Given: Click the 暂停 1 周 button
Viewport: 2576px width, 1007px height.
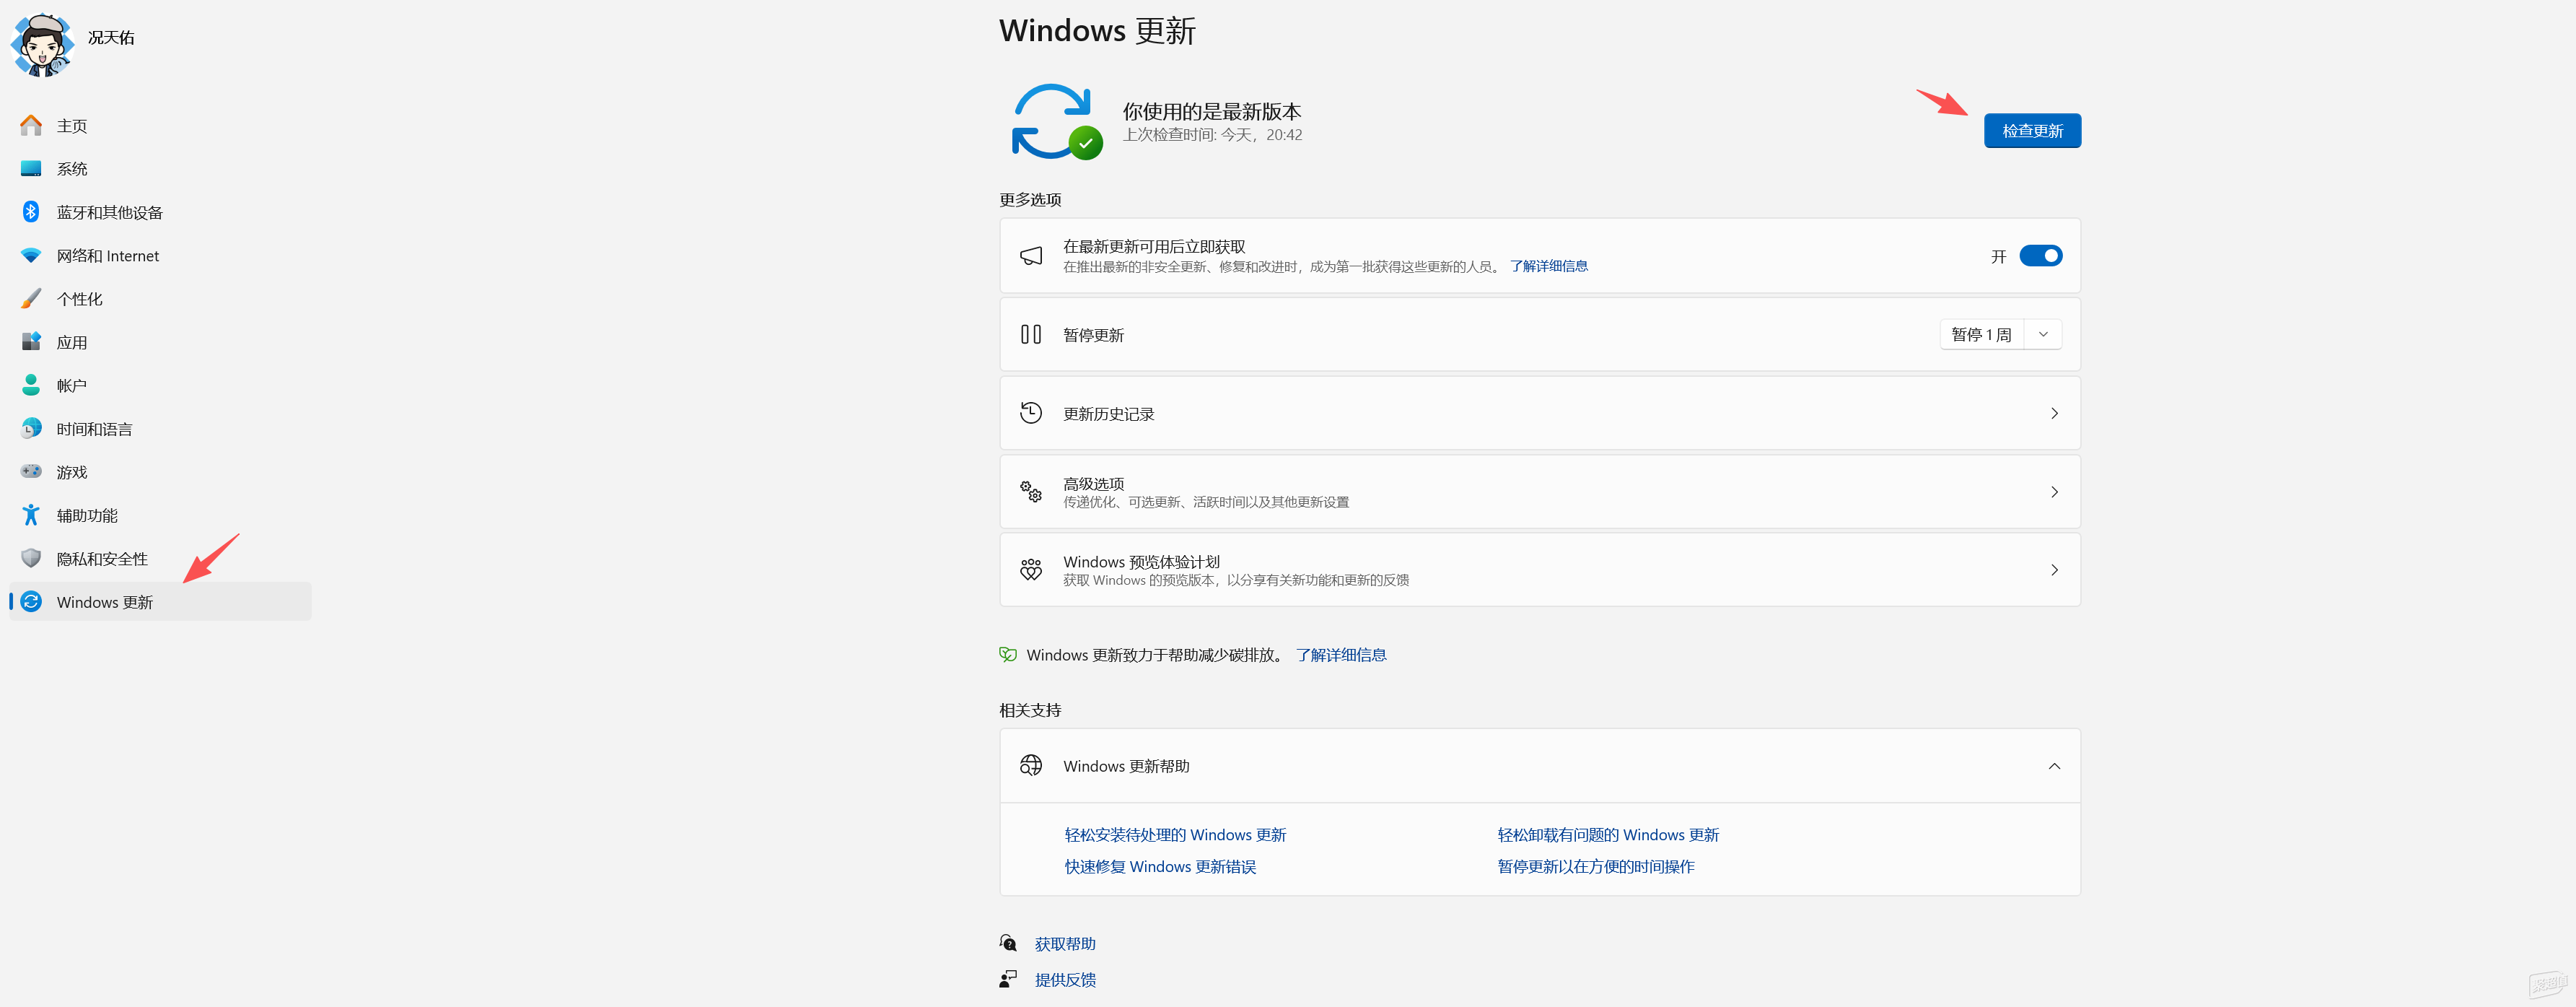Looking at the screenshot, I should pos(1981,334).
